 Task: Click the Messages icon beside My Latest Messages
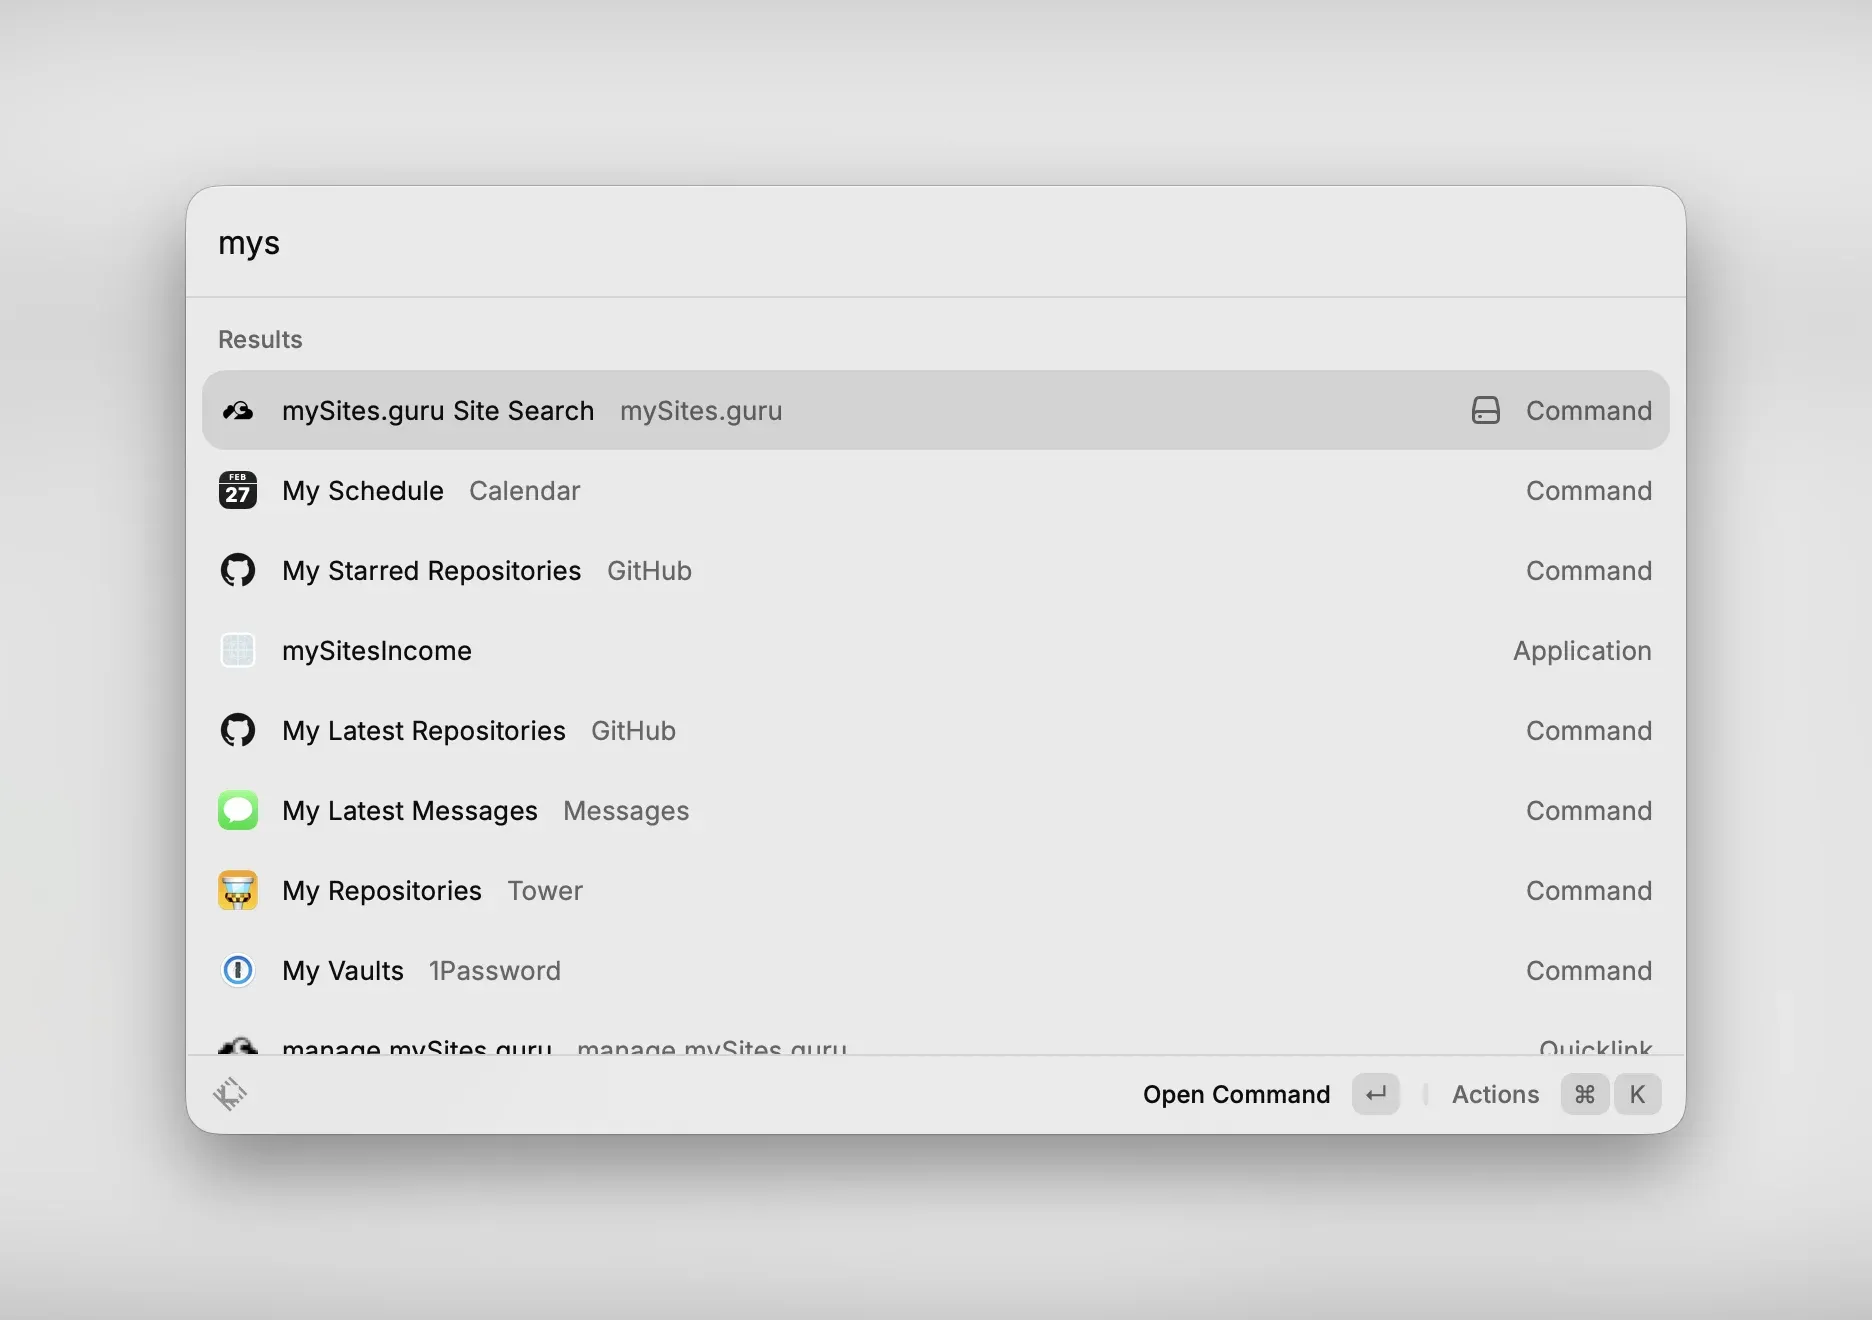(x=237, y=810)
